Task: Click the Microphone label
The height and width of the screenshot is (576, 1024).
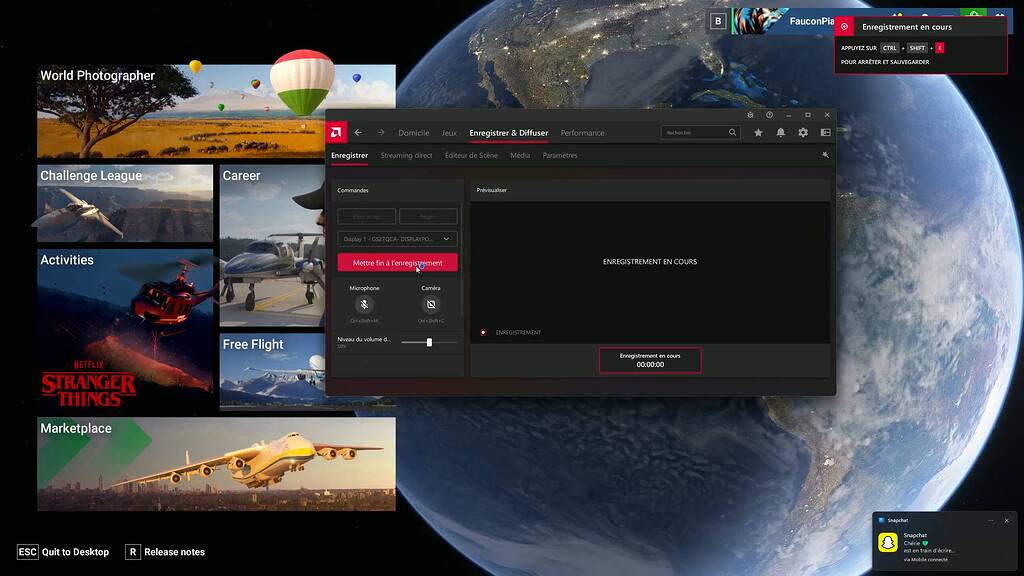Action: point(364,288)
